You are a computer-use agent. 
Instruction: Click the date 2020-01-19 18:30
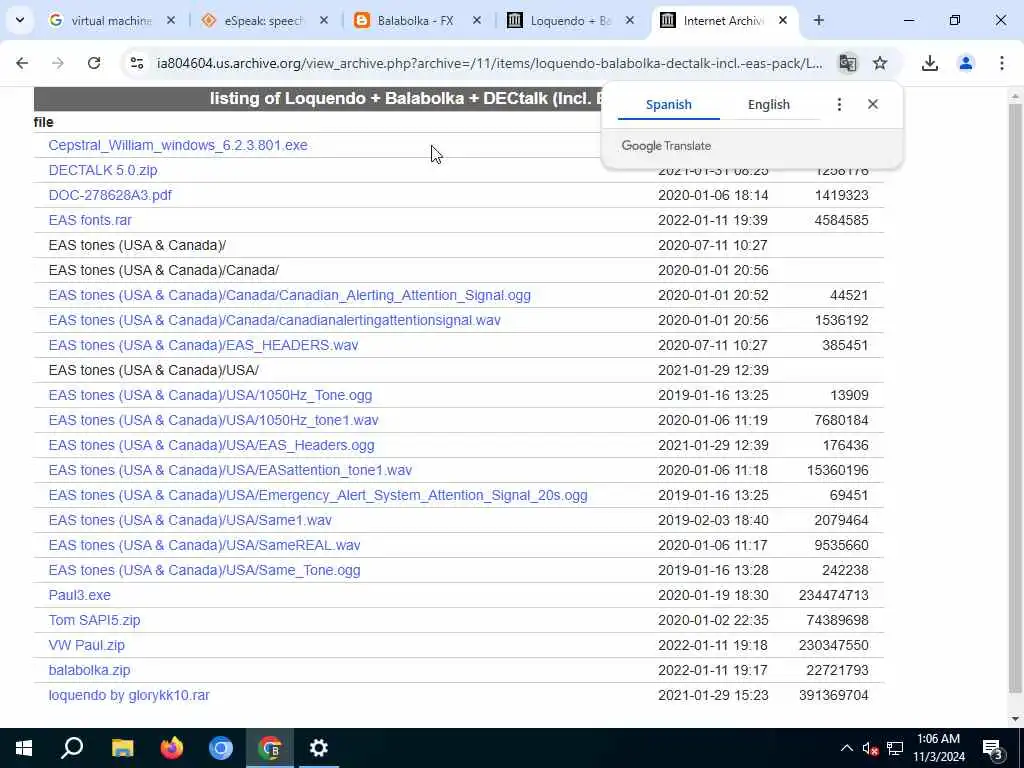pyautogui.click(x=713, y=595)
